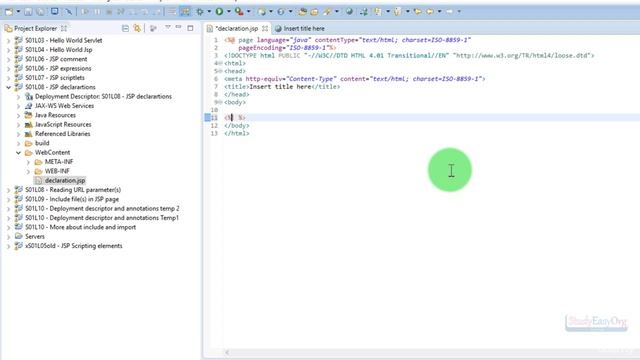
Task: Collapse the WebContent folder
Action: tap(18, 153)
